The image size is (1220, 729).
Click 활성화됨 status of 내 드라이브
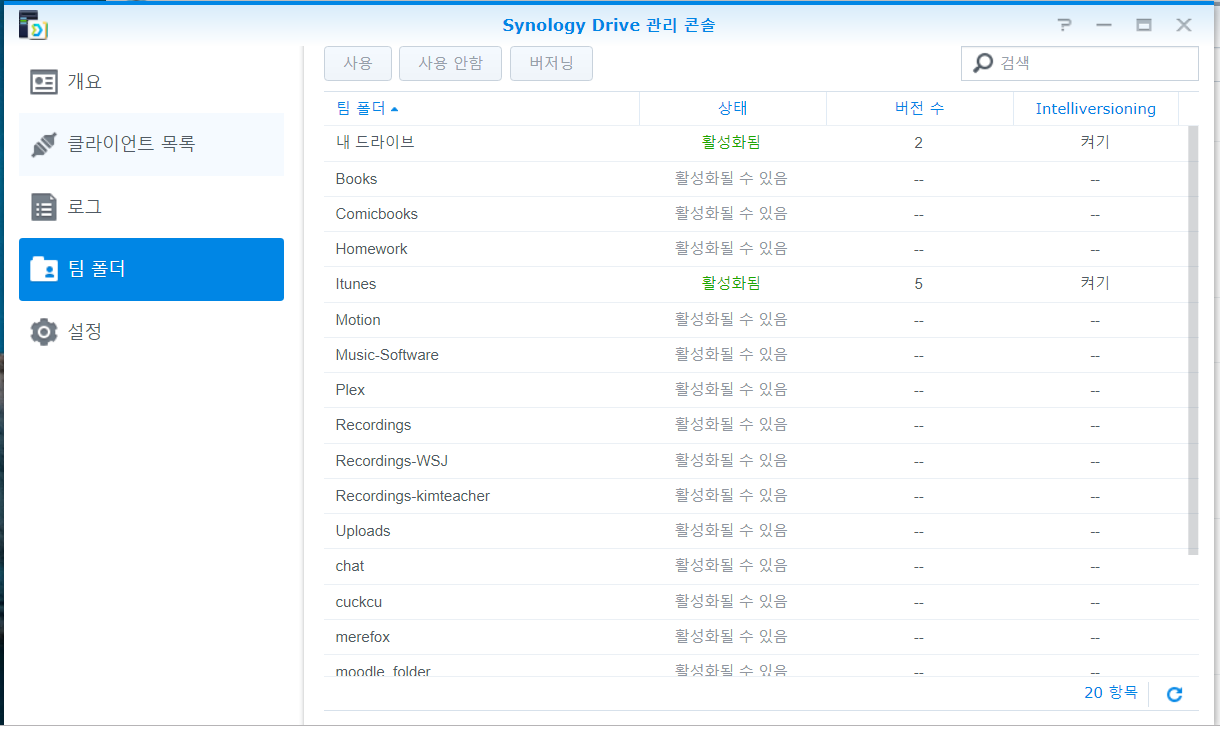click(x=731, y=143)
